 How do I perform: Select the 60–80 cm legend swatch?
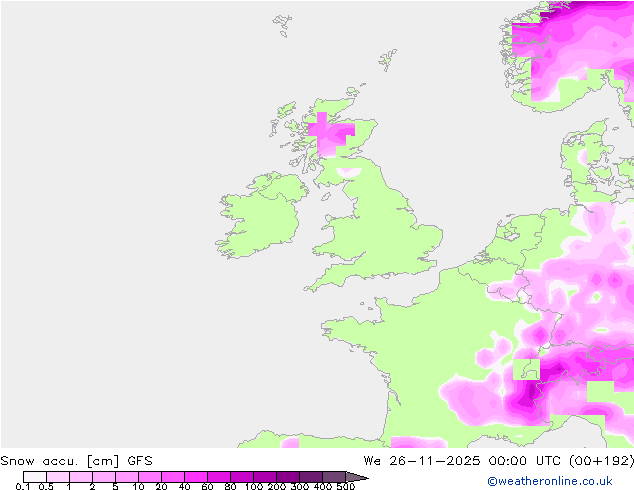pyautogui.click(x=219, y=477)
